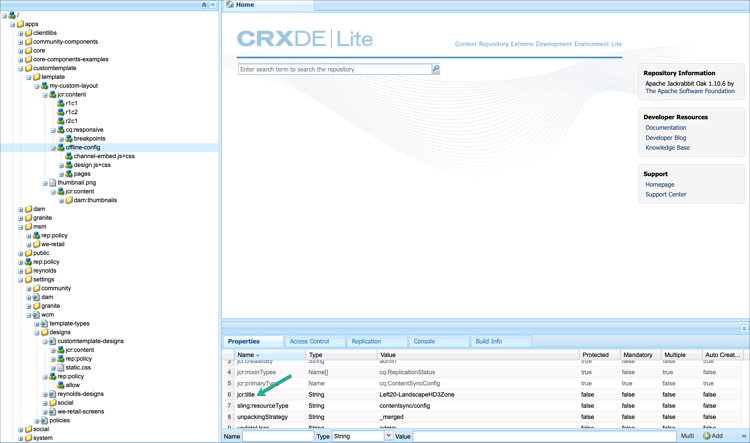Expand the community-components folder
This screenshot has height=443, width=750.
[21, 42]
